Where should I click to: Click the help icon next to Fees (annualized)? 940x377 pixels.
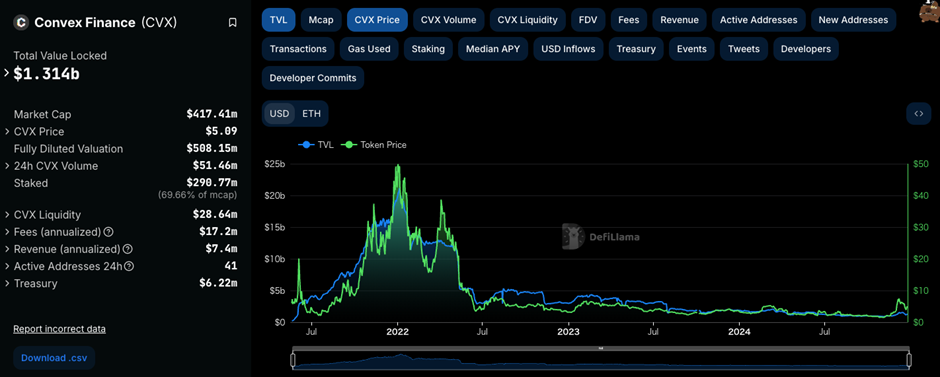coord(109,231)
